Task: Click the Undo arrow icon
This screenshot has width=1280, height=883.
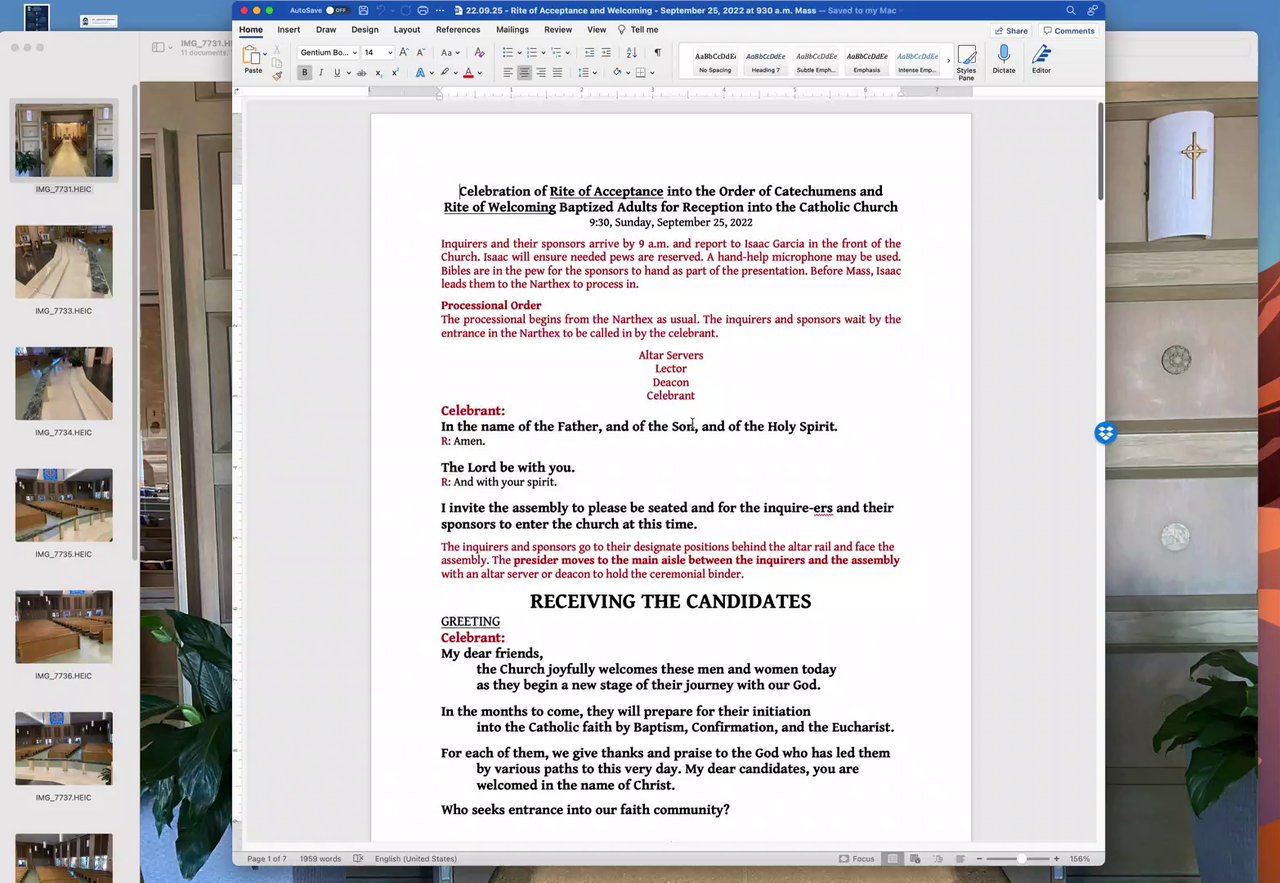Action: pos(381,10)
